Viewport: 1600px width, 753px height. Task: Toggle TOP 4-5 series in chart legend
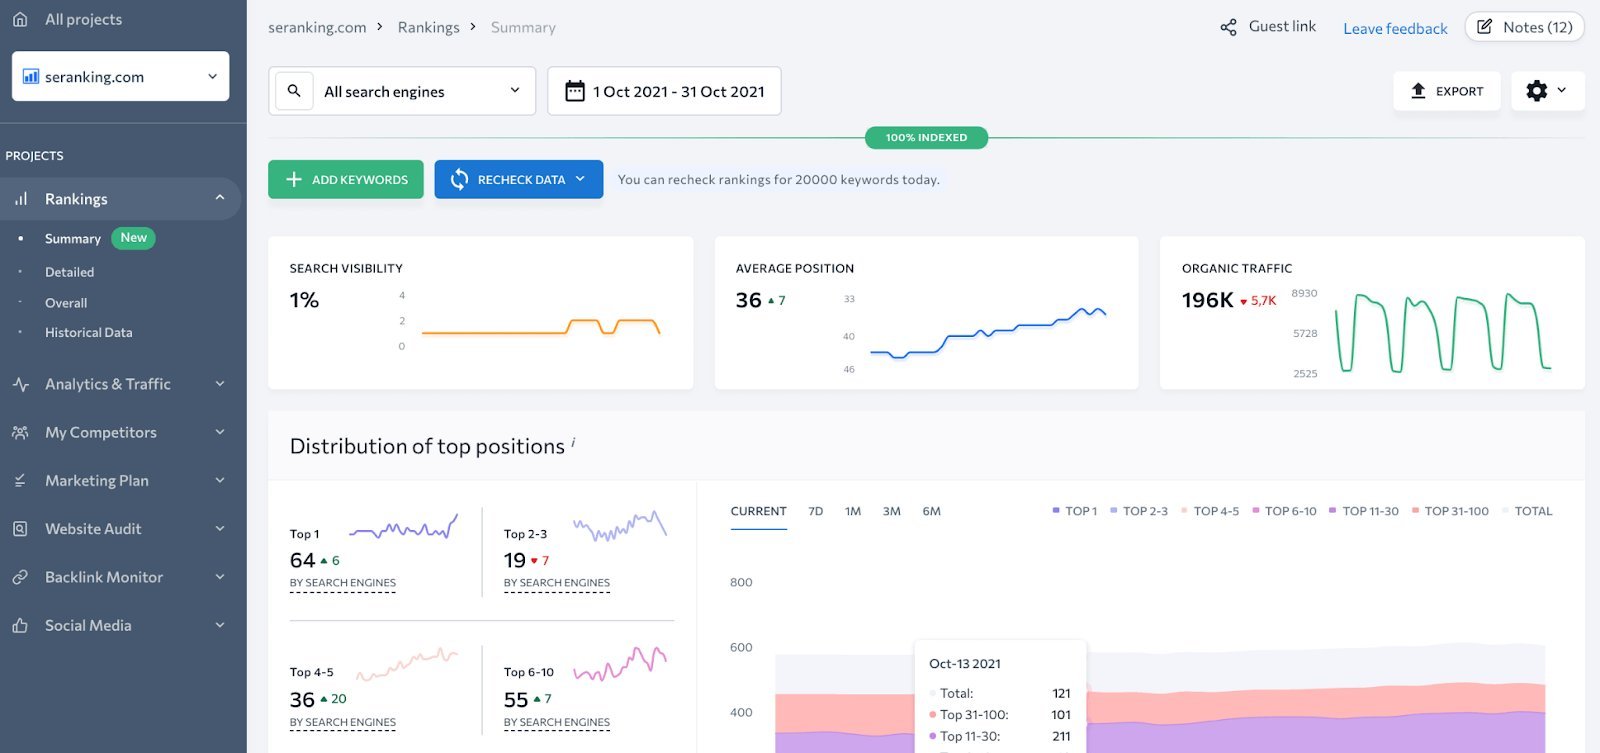tap(1210, 511)
